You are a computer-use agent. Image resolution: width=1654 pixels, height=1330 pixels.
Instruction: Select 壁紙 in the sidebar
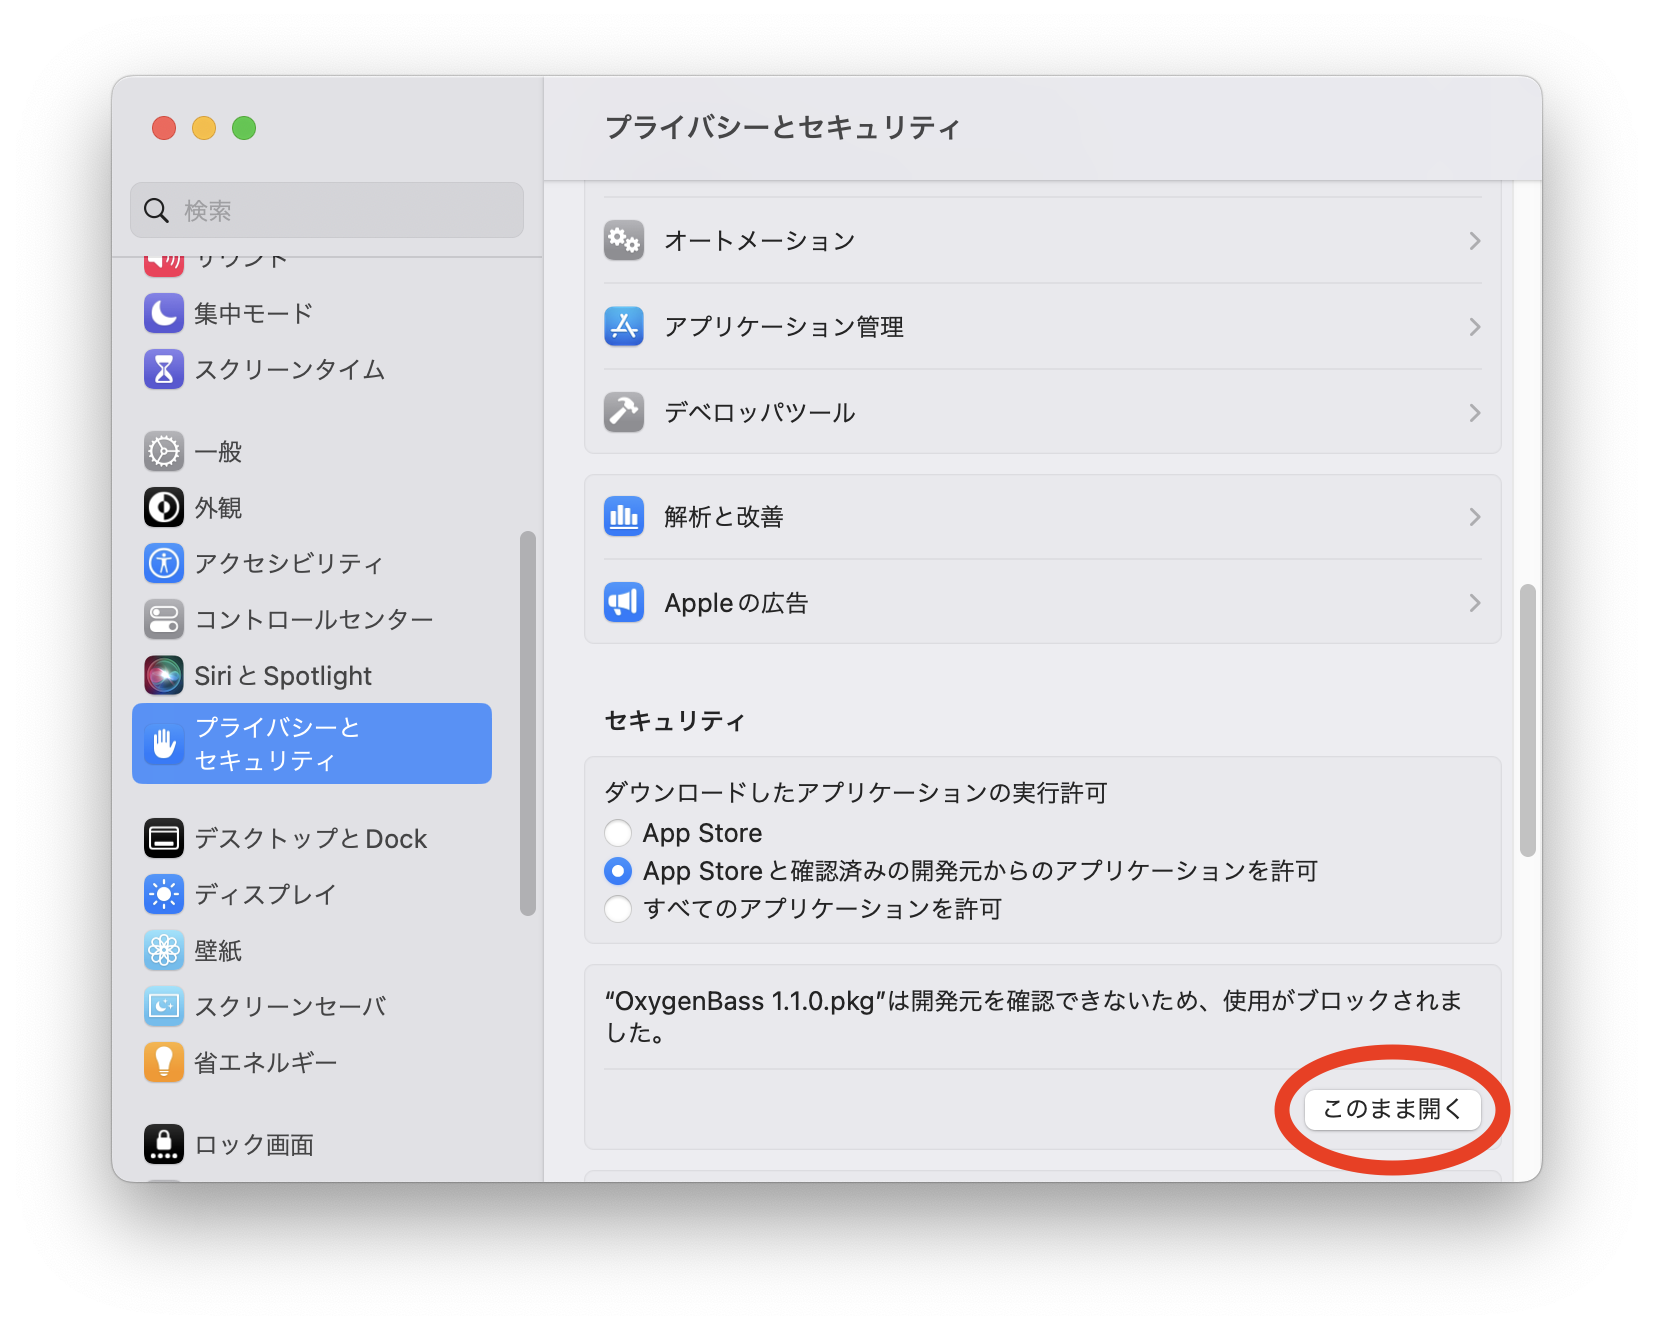312,950
